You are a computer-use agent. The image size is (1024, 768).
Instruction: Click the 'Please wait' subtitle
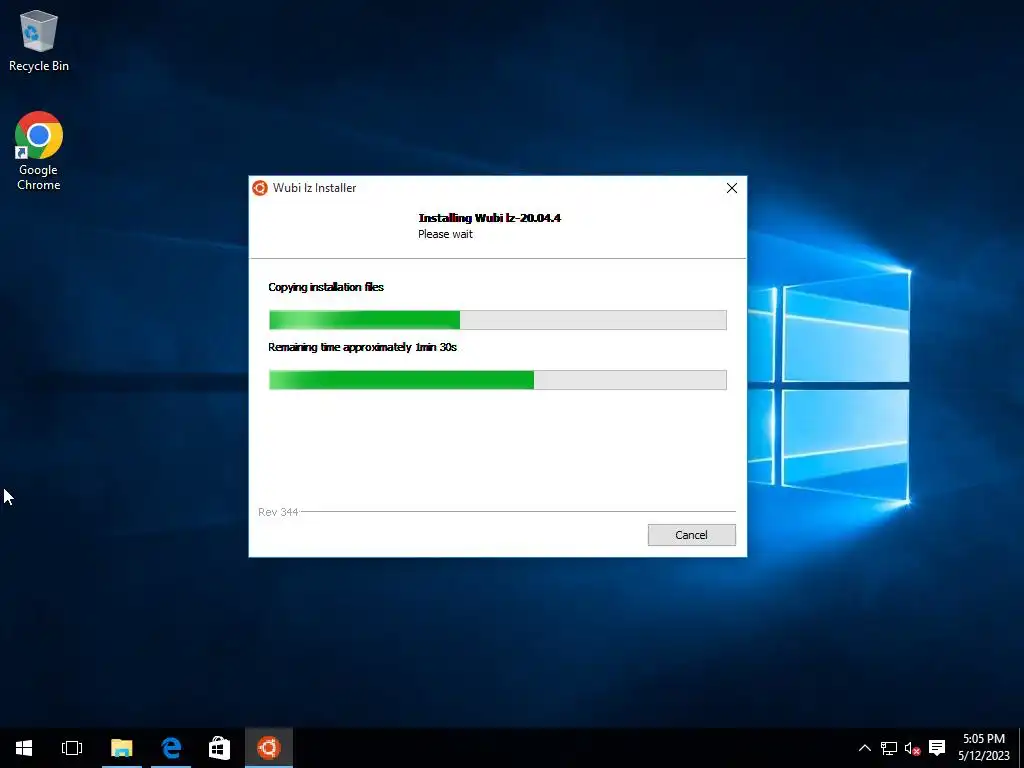[445, 234]
